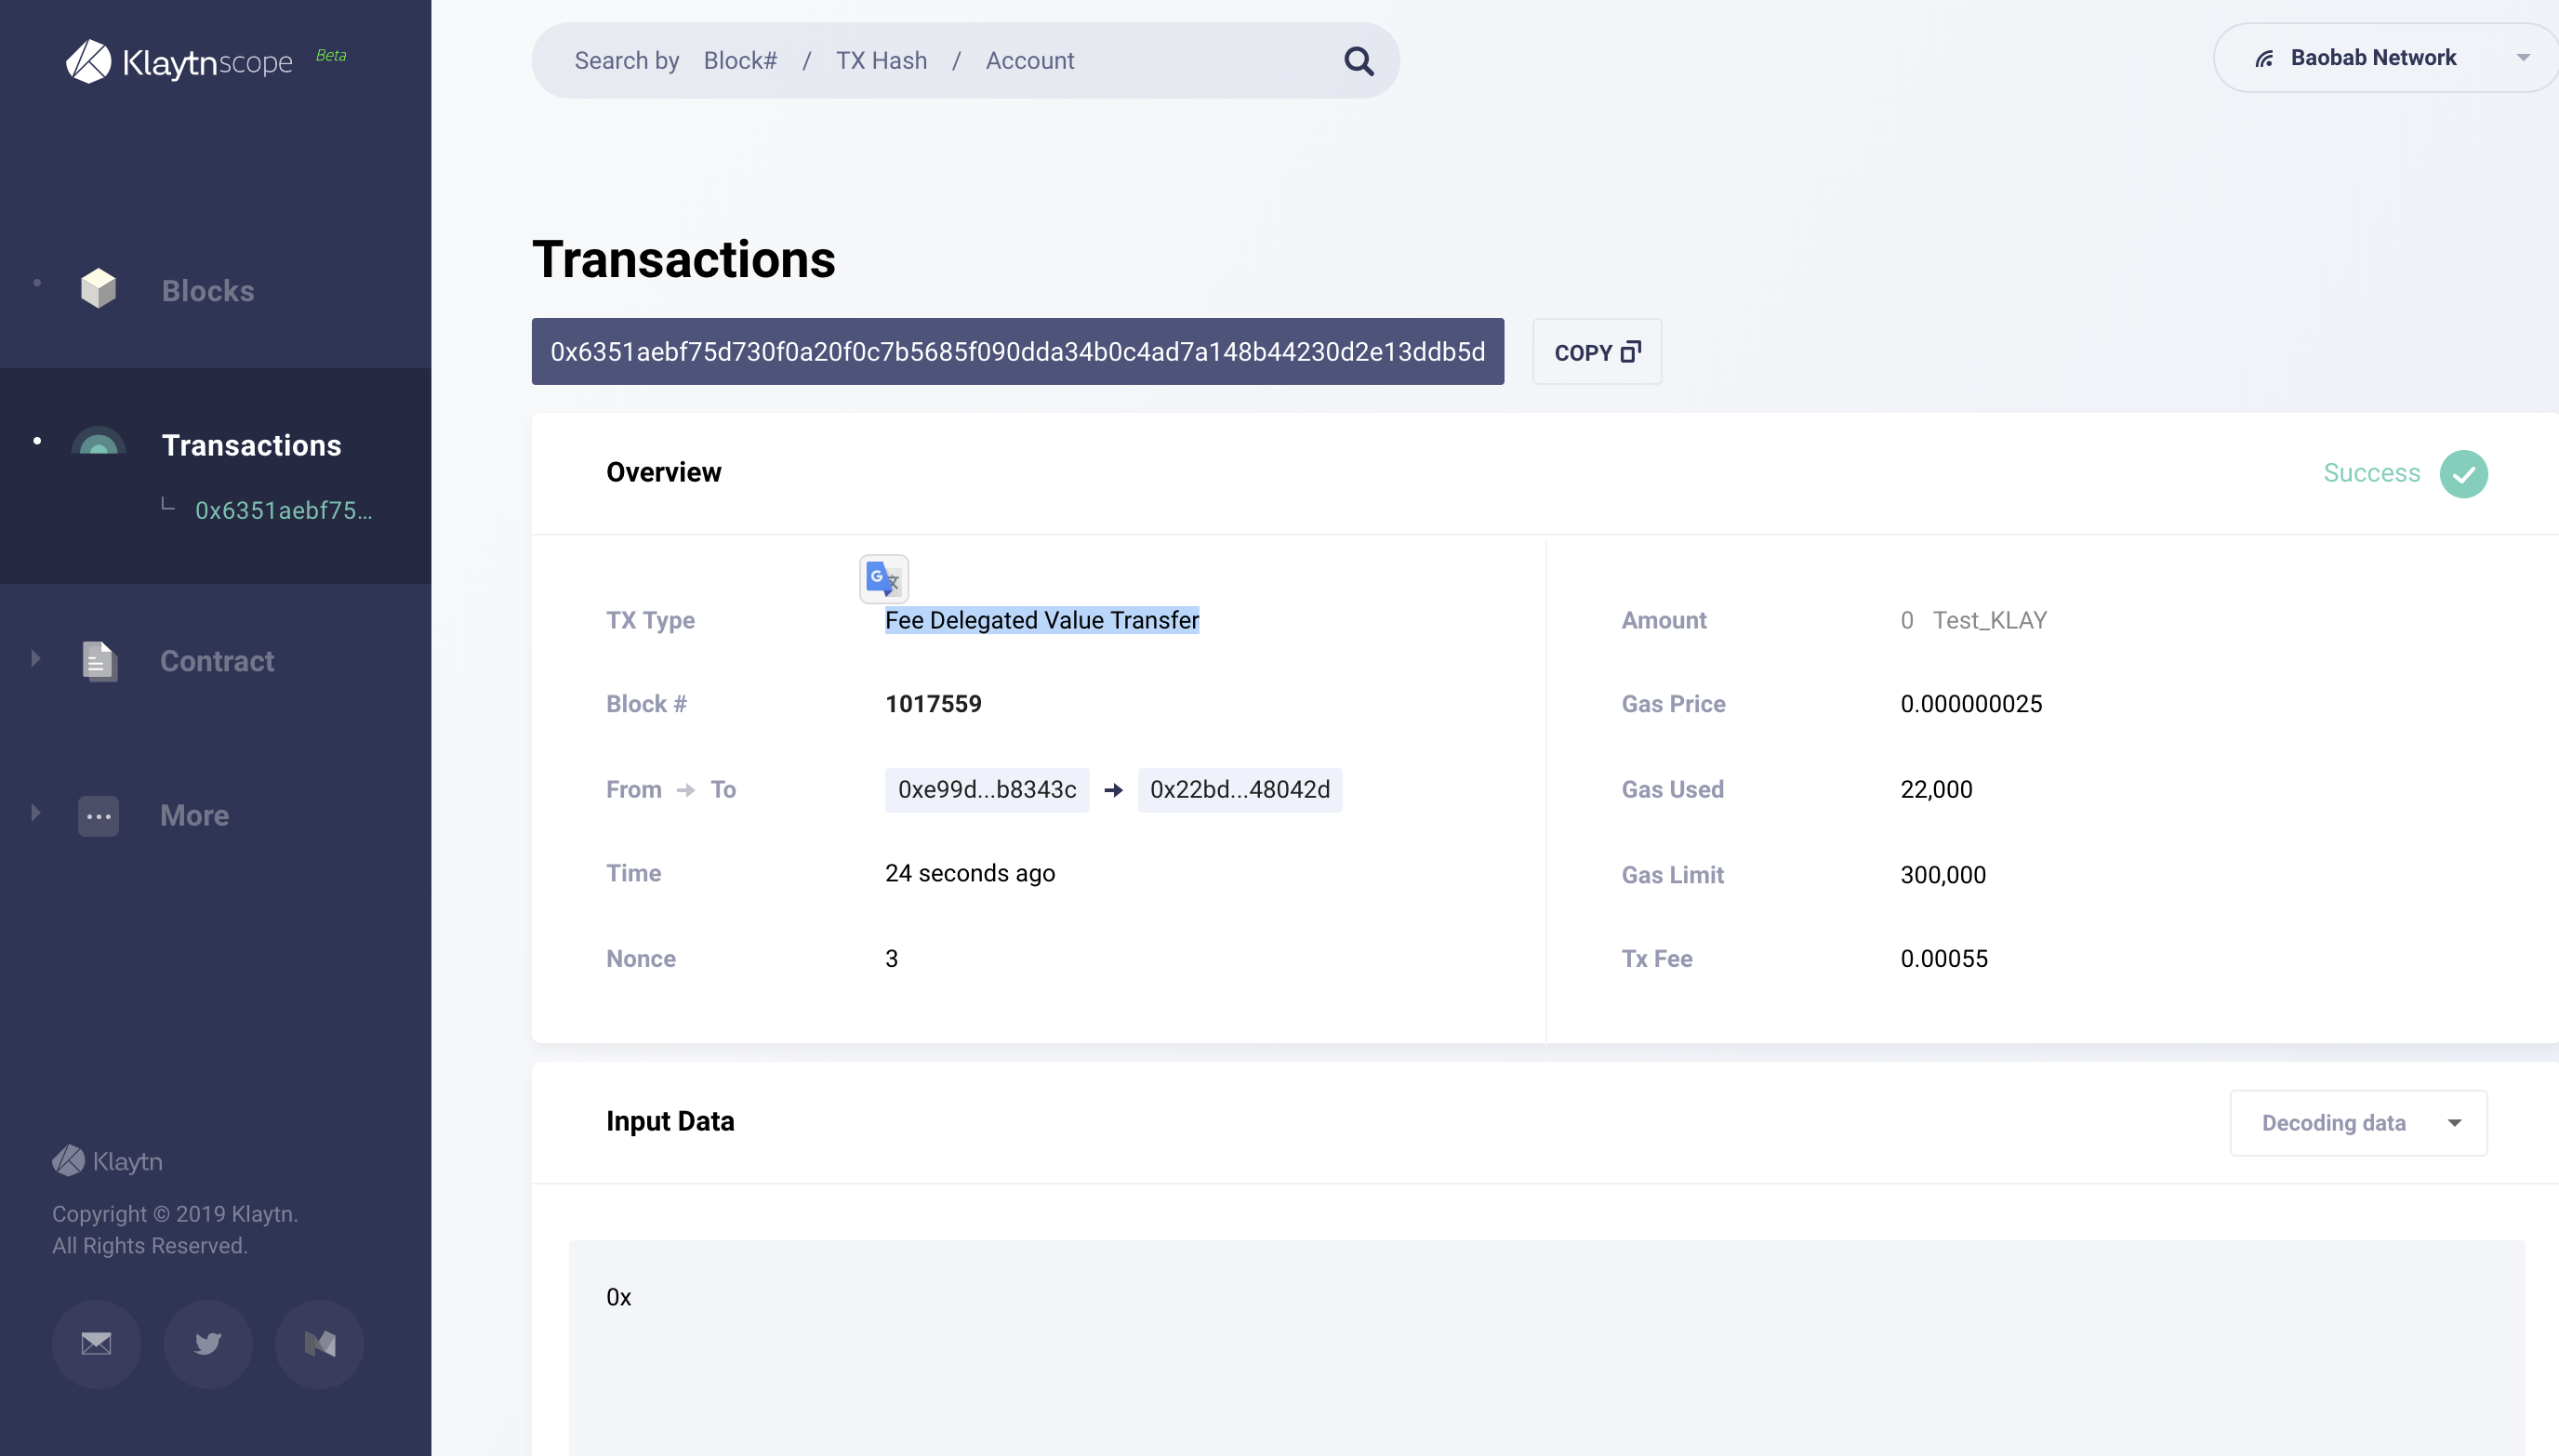Open the email contact icon
The height and width of the screenshot is (1456, 2559).
coord(96,1343)
